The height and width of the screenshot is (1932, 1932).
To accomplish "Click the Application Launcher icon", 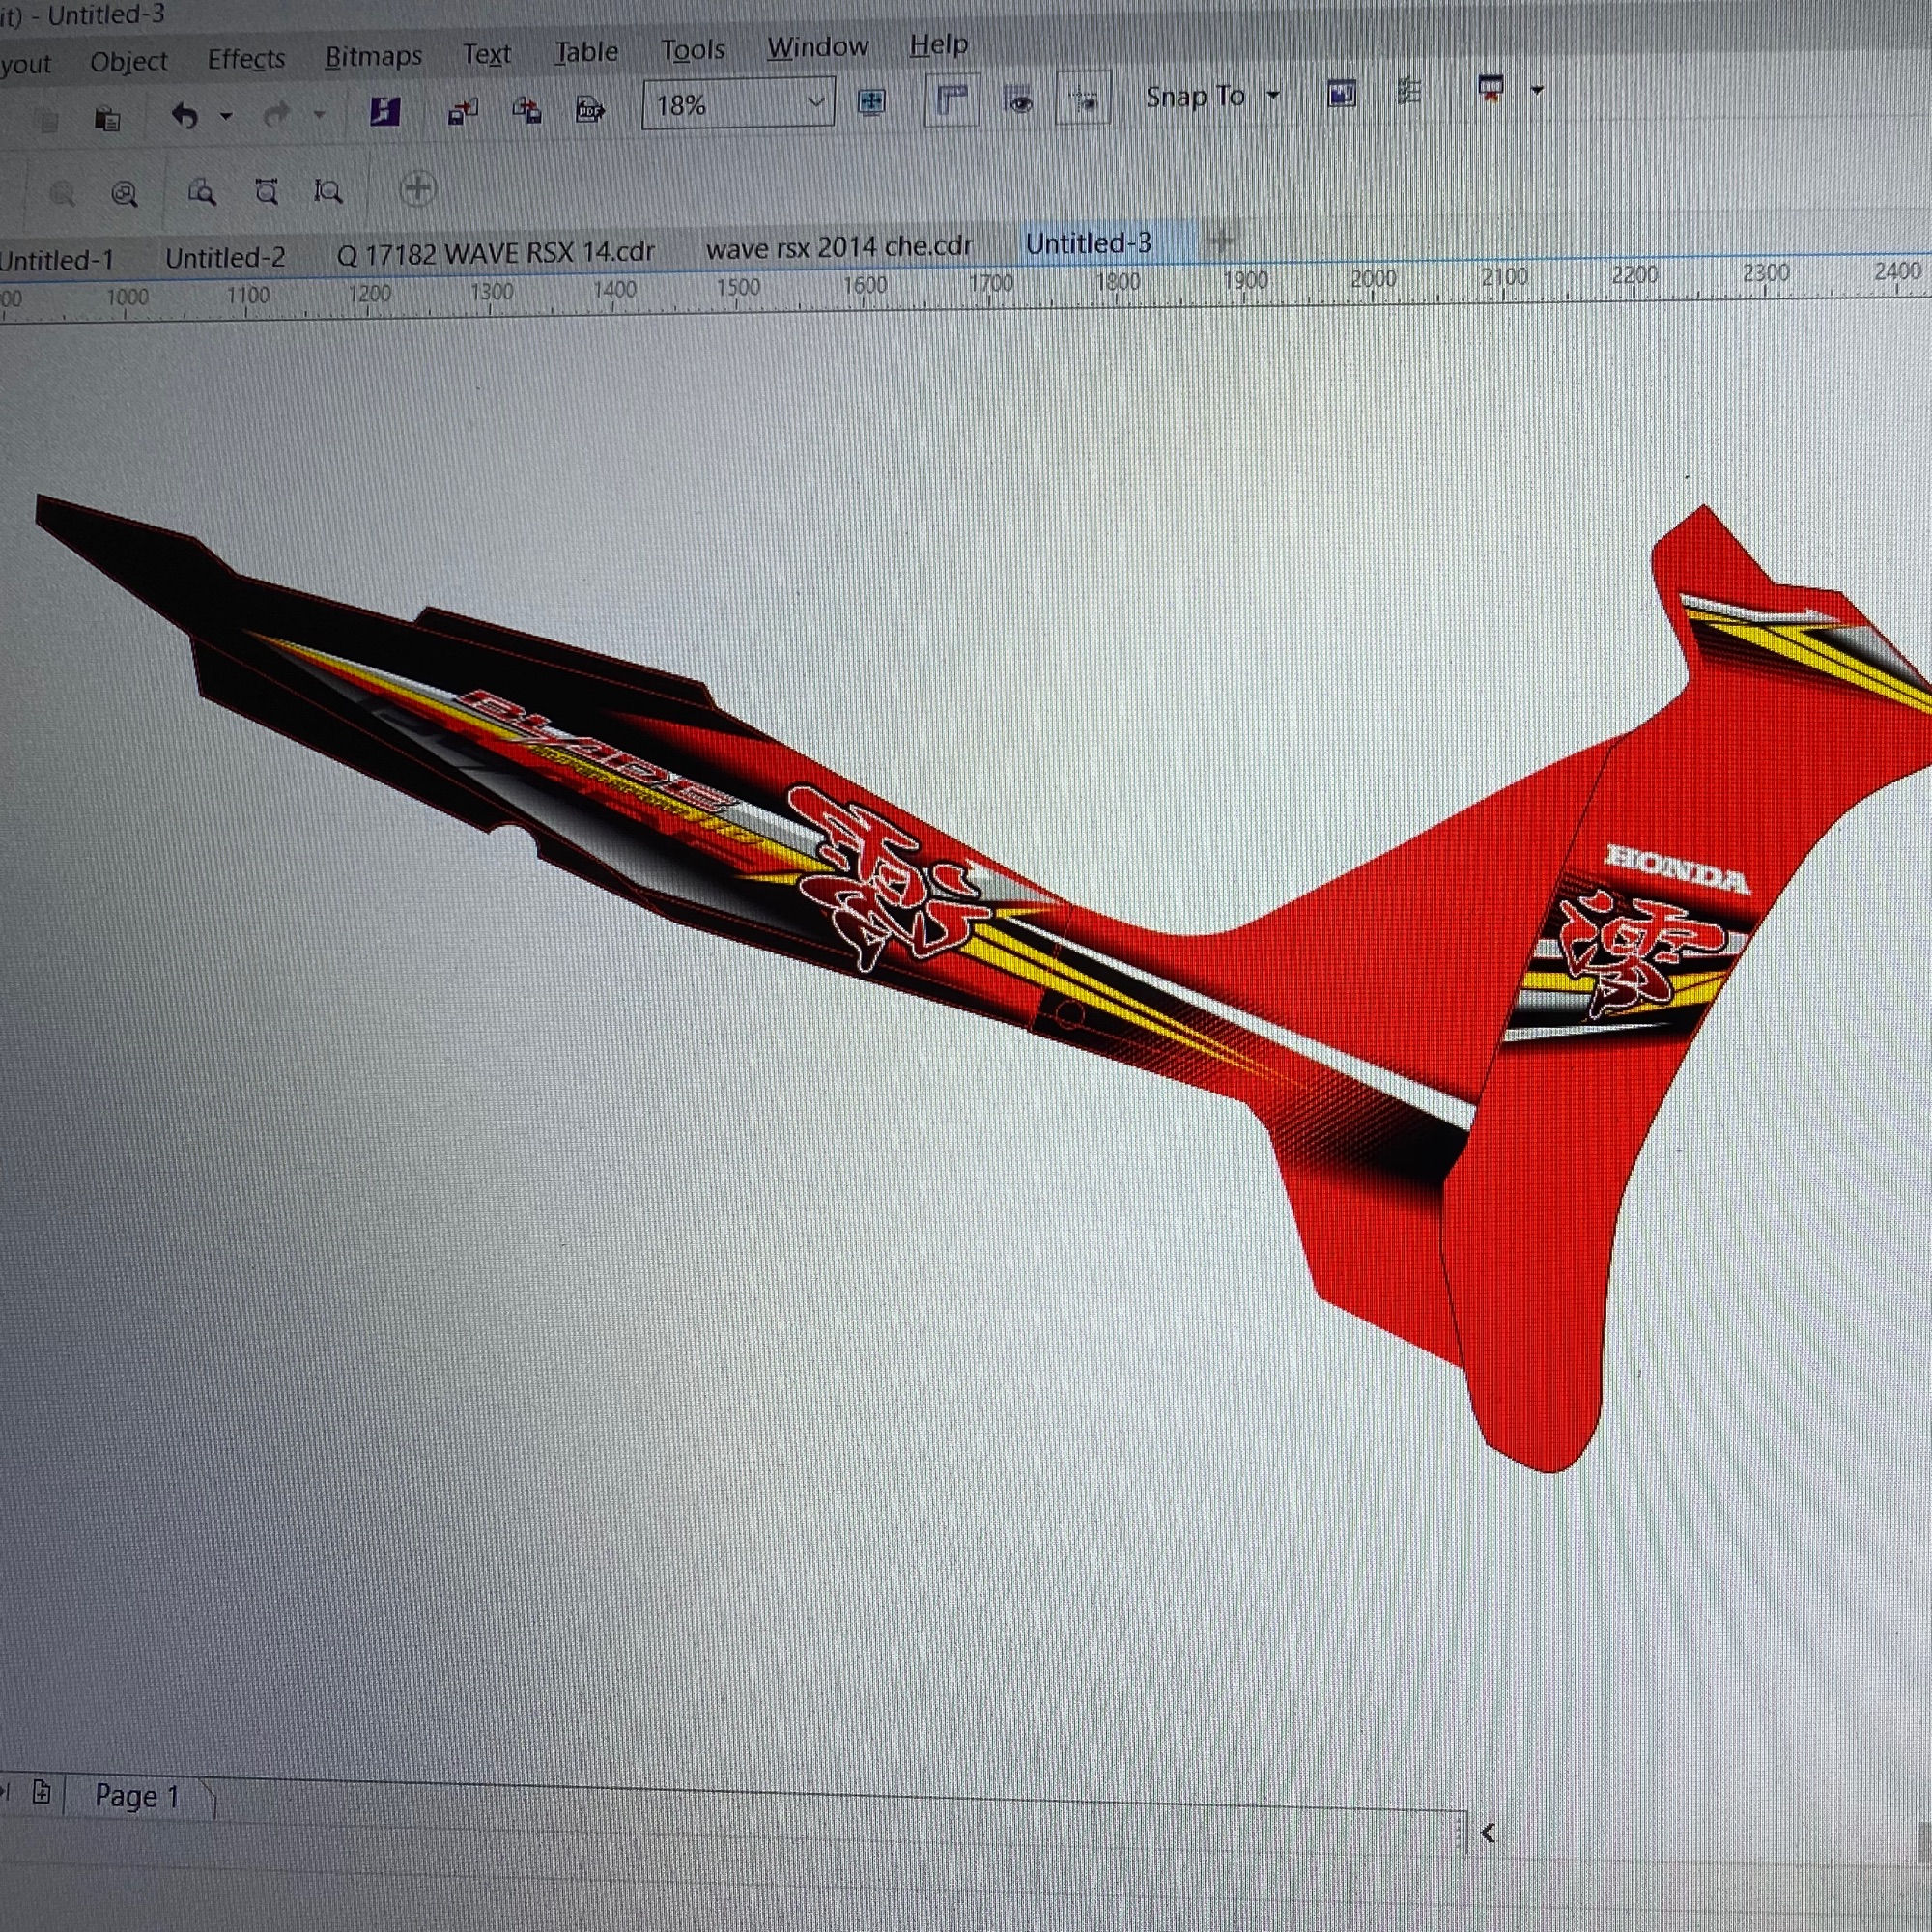I will (x=1491, y=89).
